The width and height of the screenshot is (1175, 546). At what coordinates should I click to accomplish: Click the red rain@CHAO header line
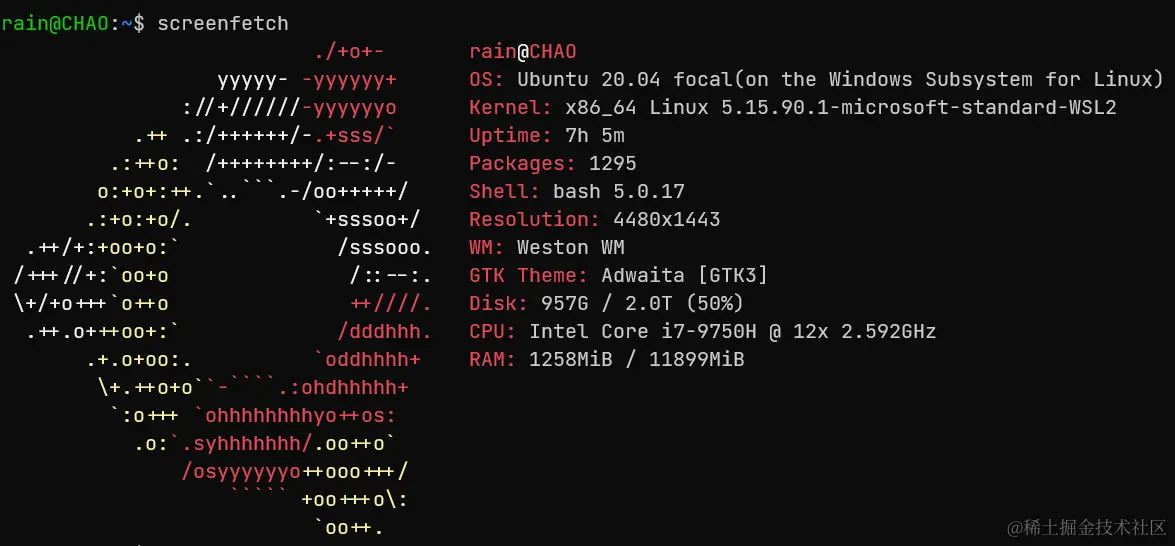[x=523, y=52]
